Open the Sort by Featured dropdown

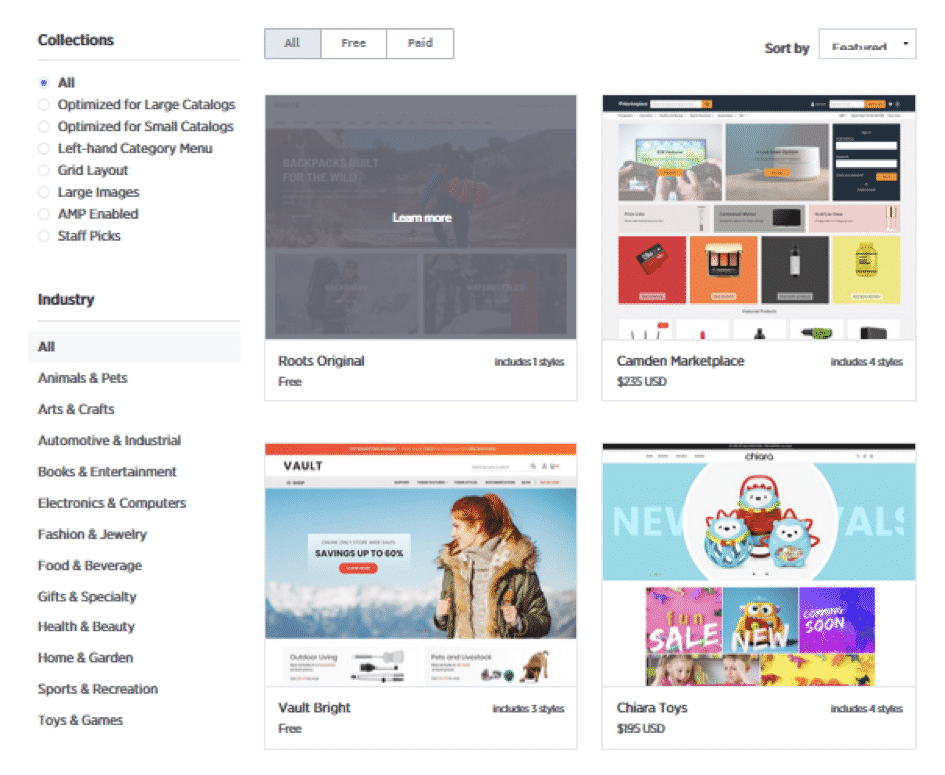pos(866,44)
